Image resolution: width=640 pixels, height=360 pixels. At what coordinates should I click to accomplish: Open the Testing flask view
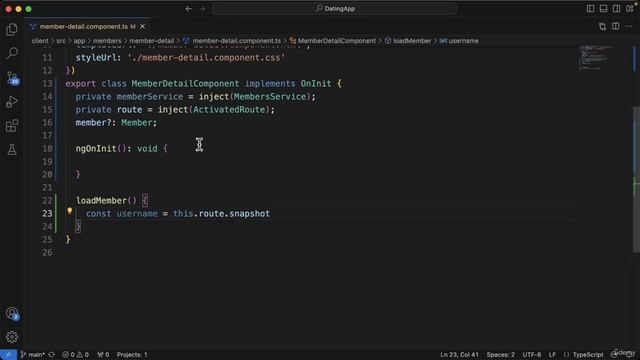[12, 150]
